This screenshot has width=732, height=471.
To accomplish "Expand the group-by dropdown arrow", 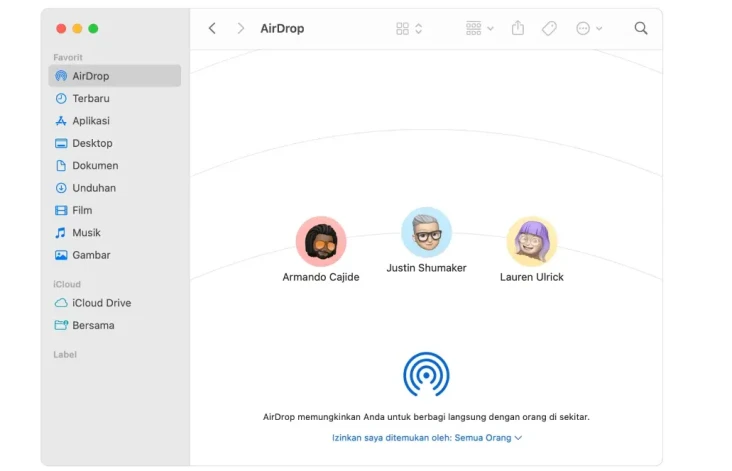I will tap(490, 28).
